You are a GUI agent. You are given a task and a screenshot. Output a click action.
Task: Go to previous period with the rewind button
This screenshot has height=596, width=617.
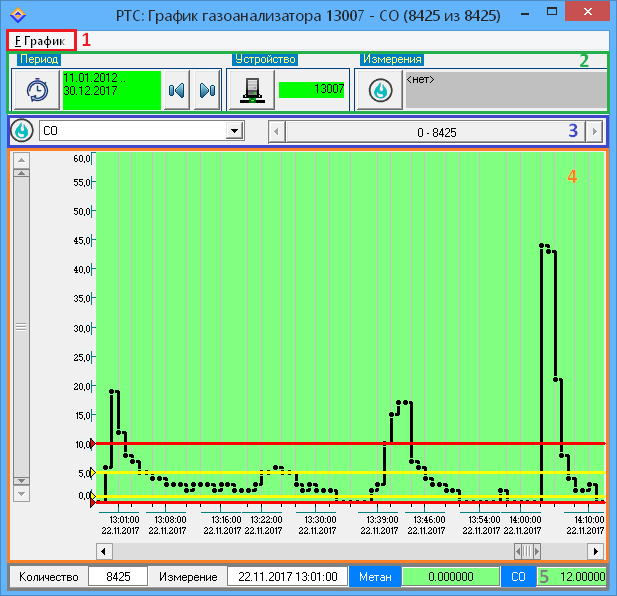[178, 90]
